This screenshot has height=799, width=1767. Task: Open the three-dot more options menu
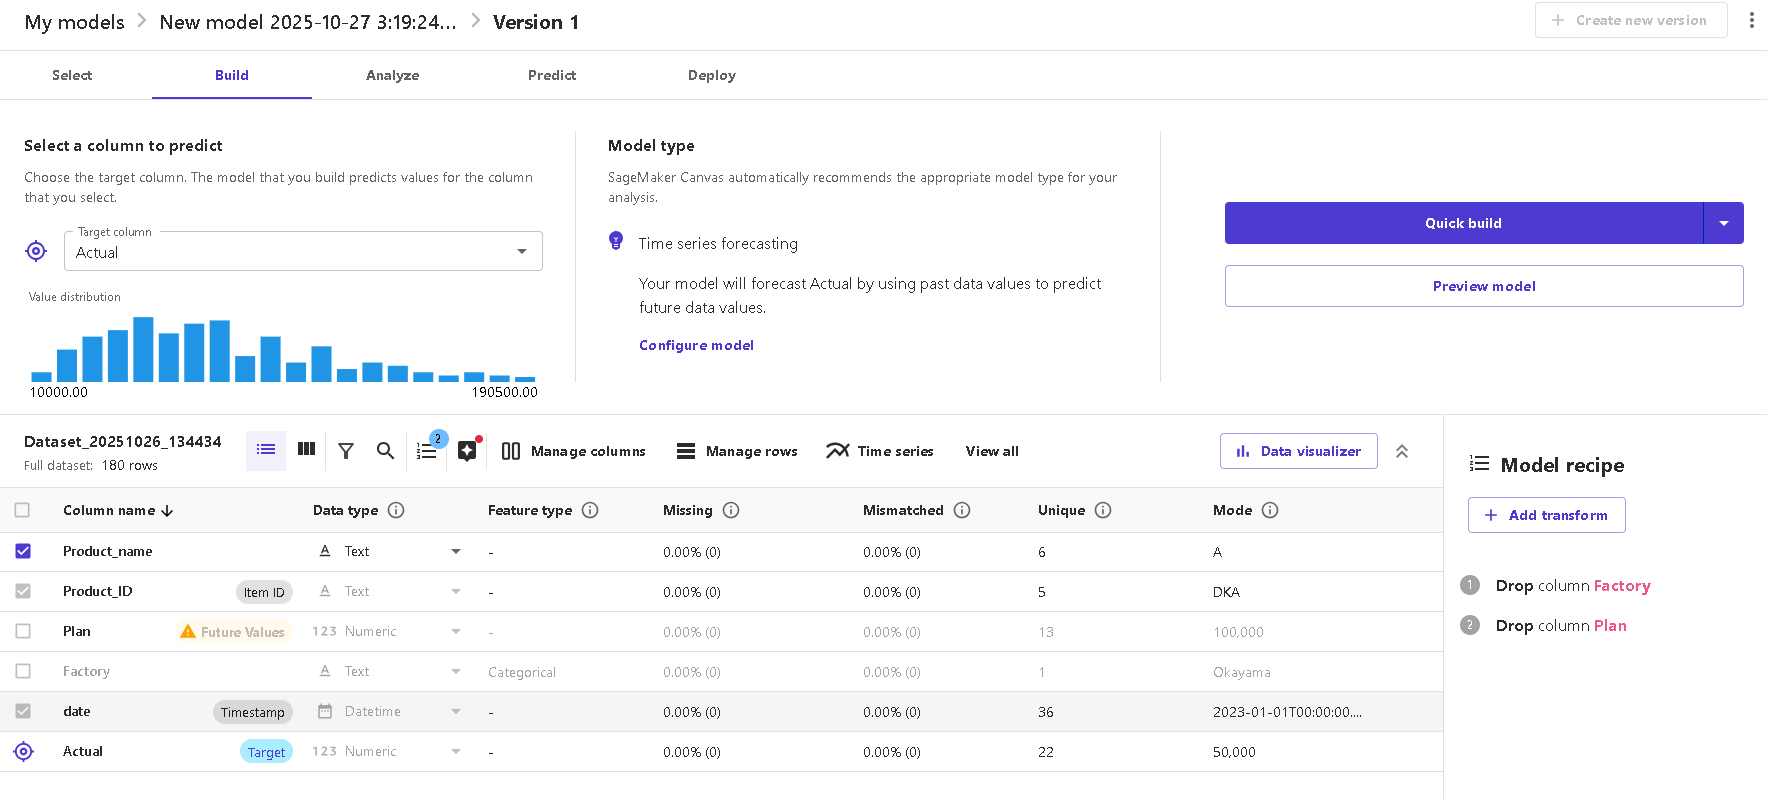pyautogui.click(x=1751, y=20)
